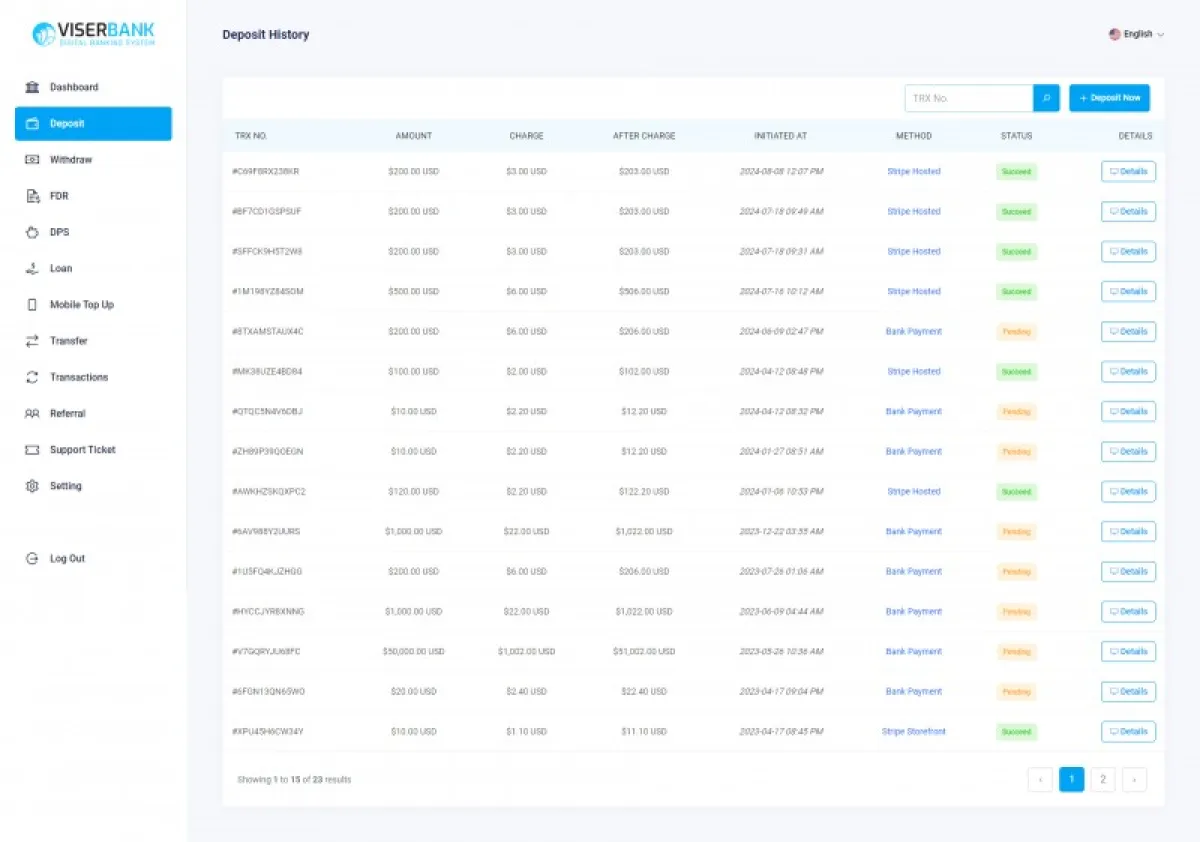This screenshot has height=842, width=1200.
Task: Open Details for #XPU45H6CW34Y
Action: click(x=1128, y=732)
